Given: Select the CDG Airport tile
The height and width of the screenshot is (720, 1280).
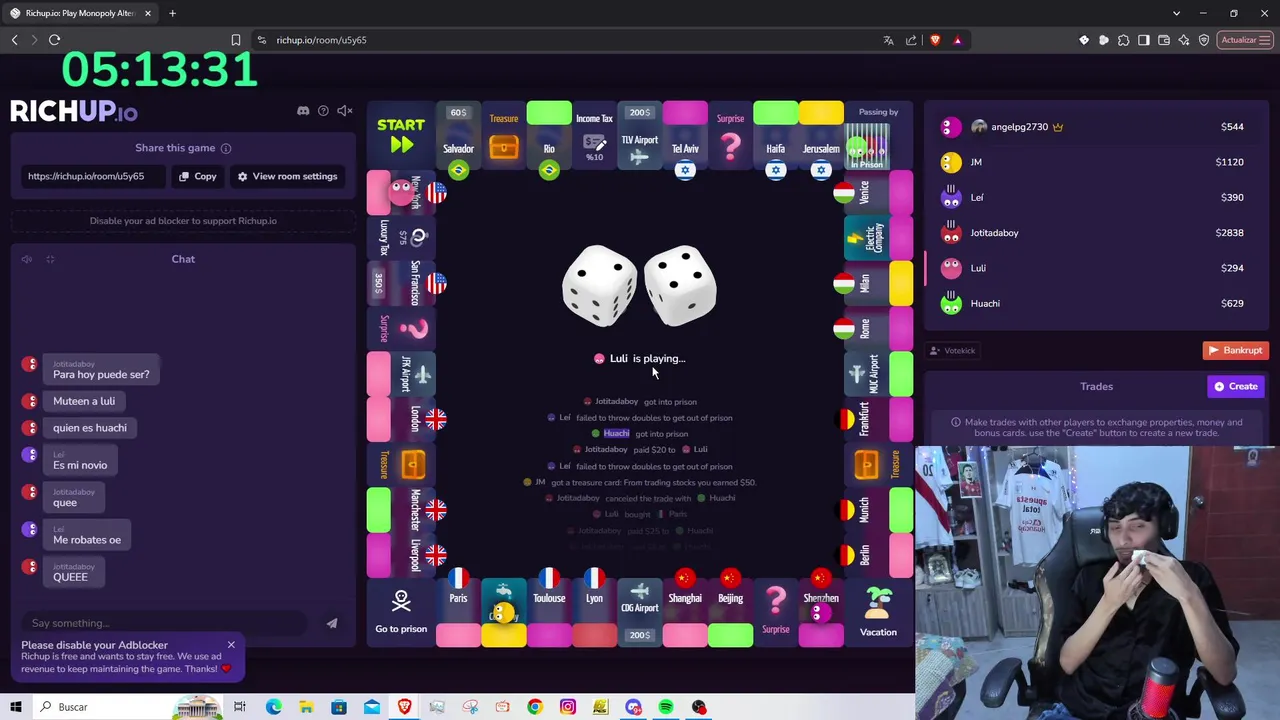Looking at the screenshot, I should coord(640,612).
